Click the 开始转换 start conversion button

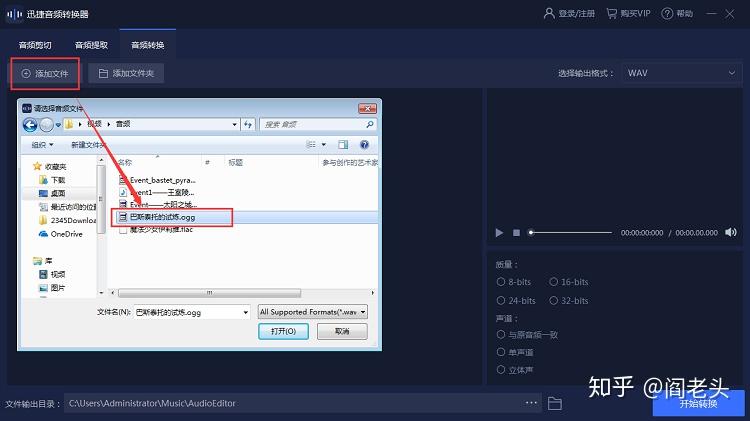(x=698, y=403)
